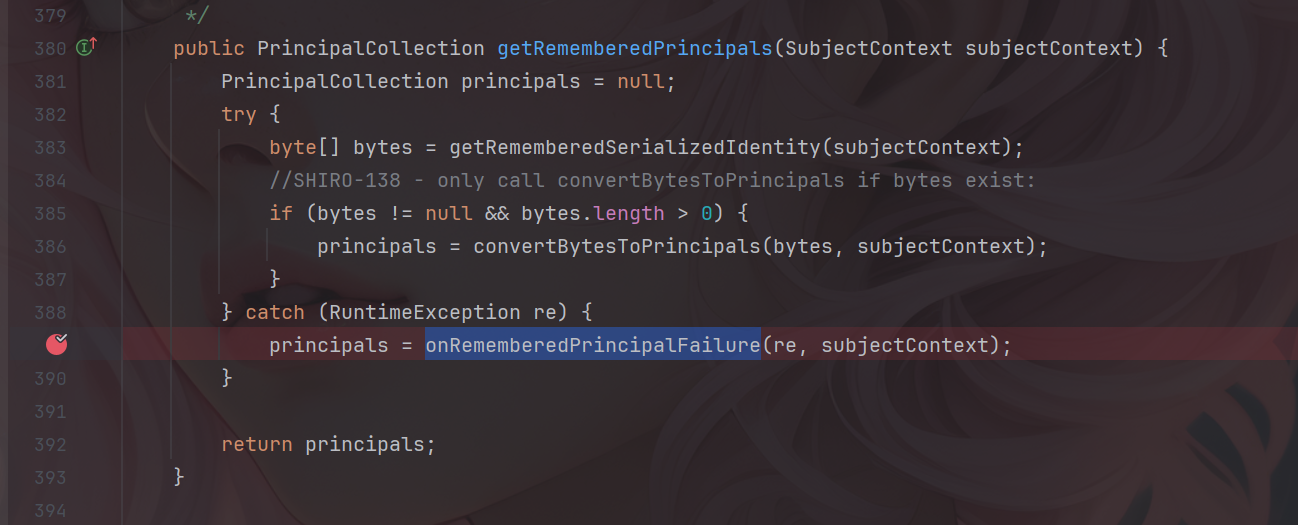
Task: Click line number 380 in the gutter
Action: (x=49, y=48)
